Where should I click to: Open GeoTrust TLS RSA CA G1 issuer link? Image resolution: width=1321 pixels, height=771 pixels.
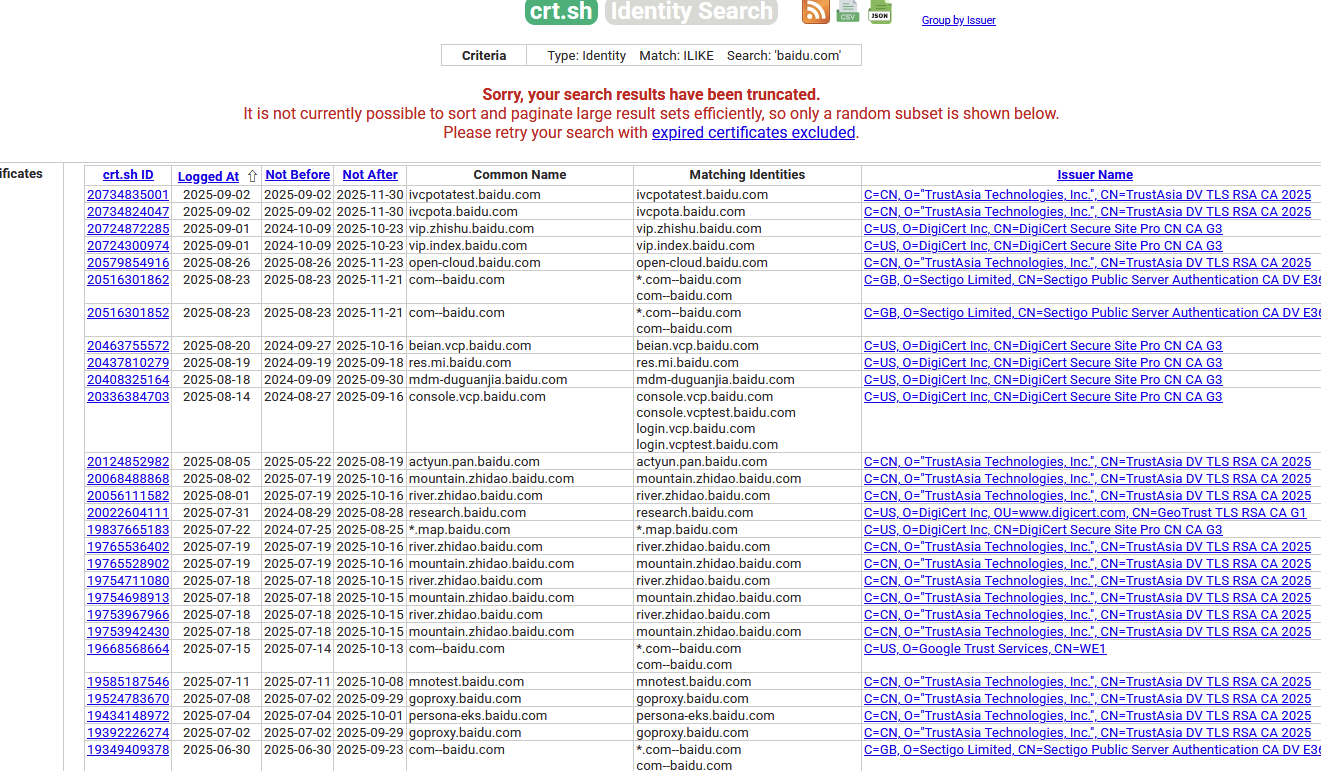point(1085,513)
